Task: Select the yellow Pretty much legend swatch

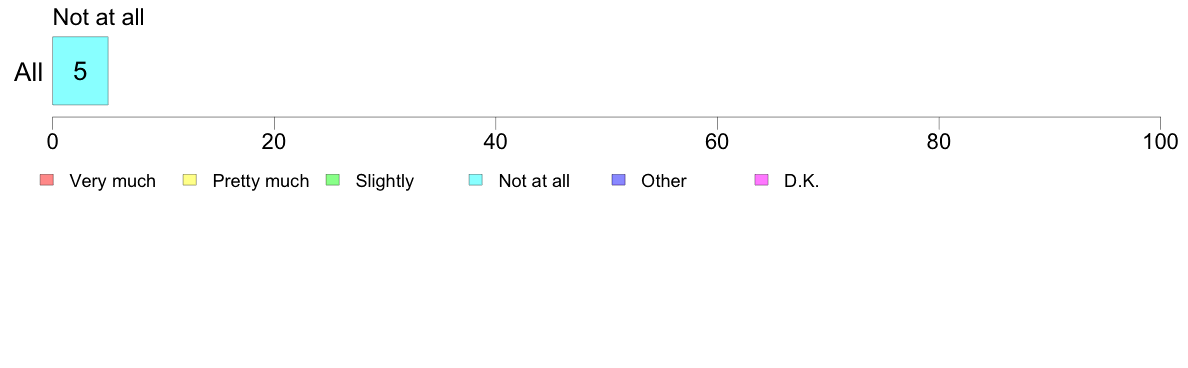Action: coord(189,180)
